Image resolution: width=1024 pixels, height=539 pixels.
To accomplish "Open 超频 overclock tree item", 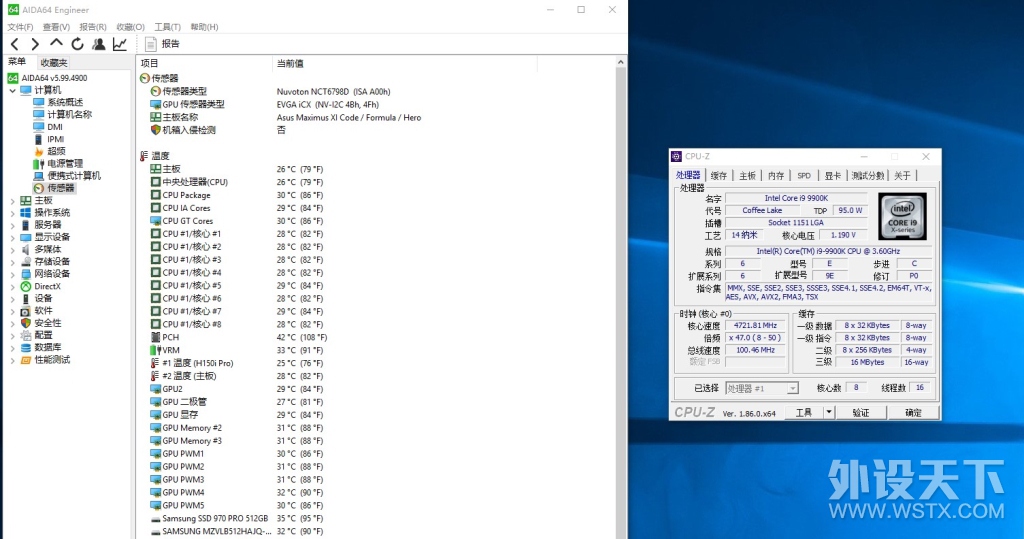I will (56, 151).
